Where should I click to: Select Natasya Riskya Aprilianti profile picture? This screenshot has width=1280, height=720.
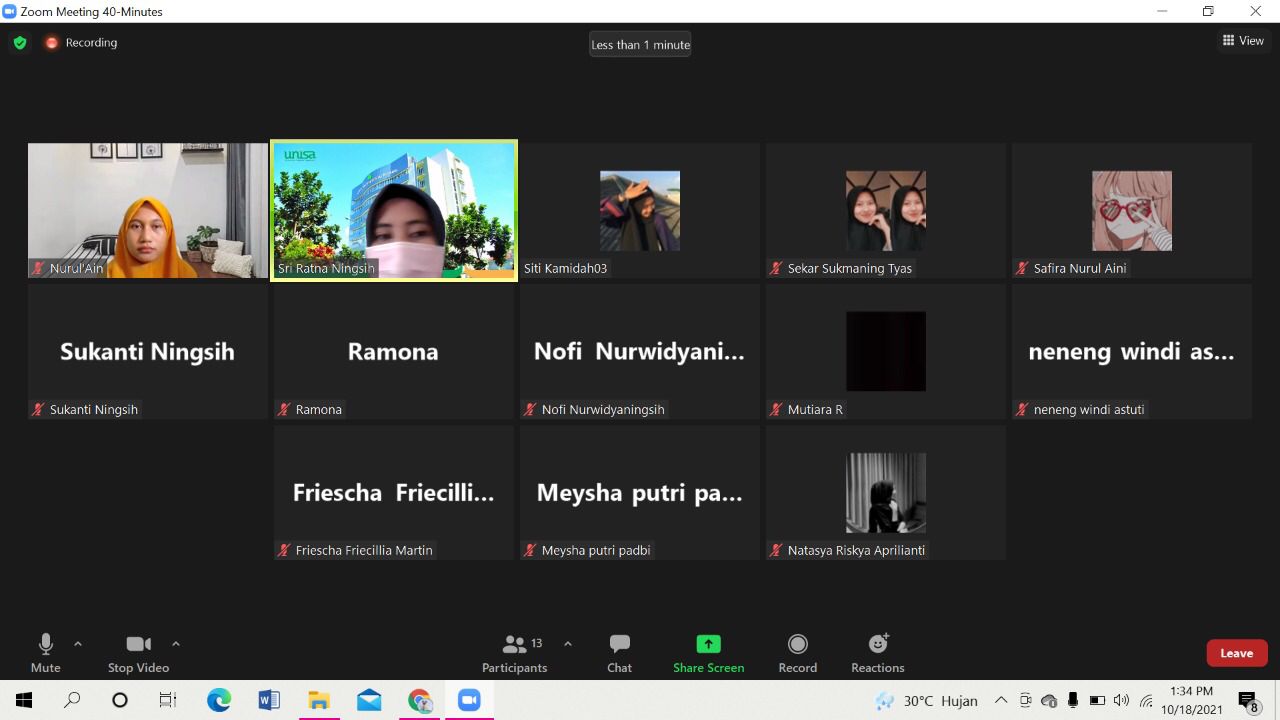click(x=886, y=493)
